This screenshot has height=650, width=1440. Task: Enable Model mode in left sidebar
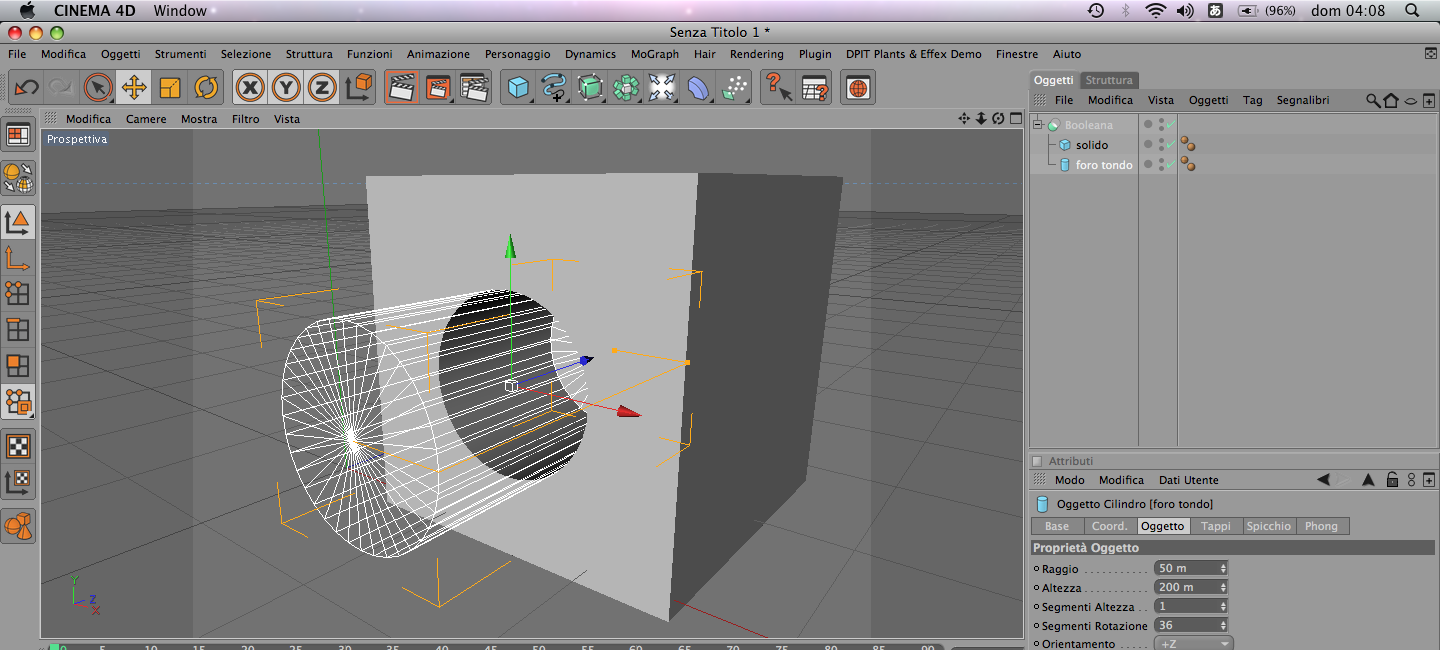click(x=18, y=222)
